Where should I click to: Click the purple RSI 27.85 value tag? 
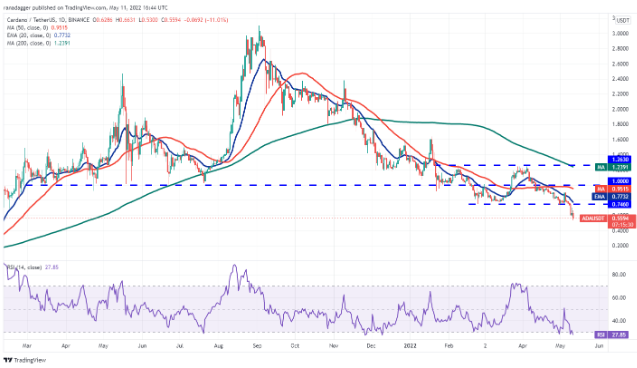[x=611, y=335]
